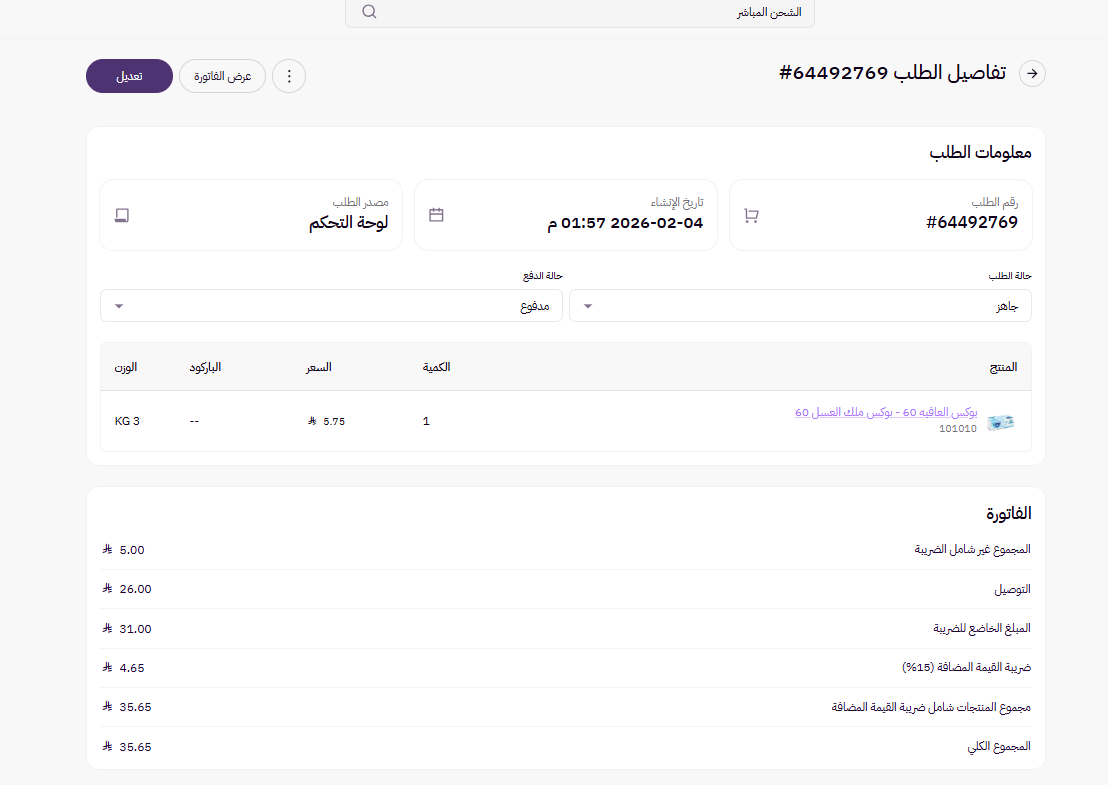Click the product image thumbnail in the items table

pos(1002,421)
